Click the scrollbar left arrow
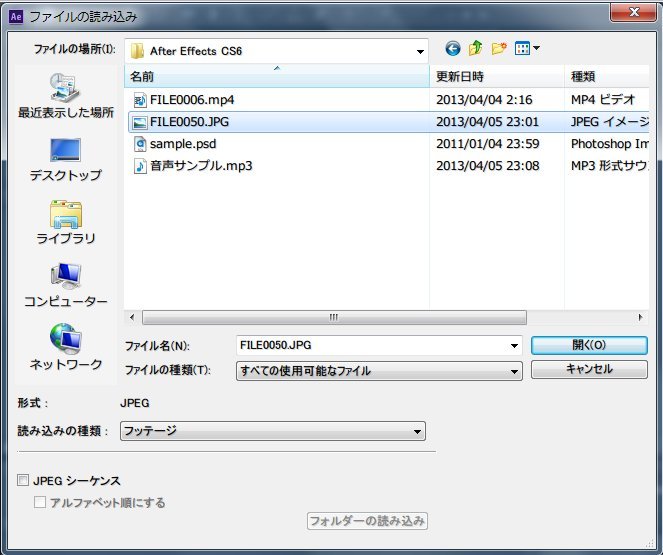The image size is (663, 555). (132, 317)
